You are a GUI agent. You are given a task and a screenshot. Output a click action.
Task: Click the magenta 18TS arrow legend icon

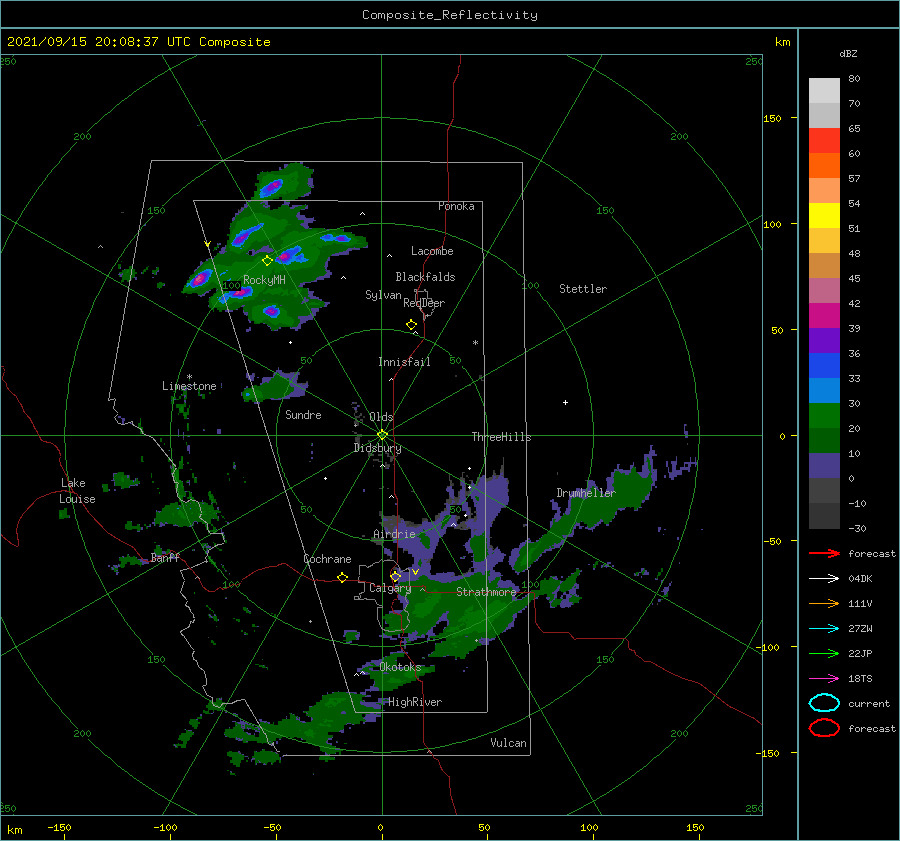point(824,679)
